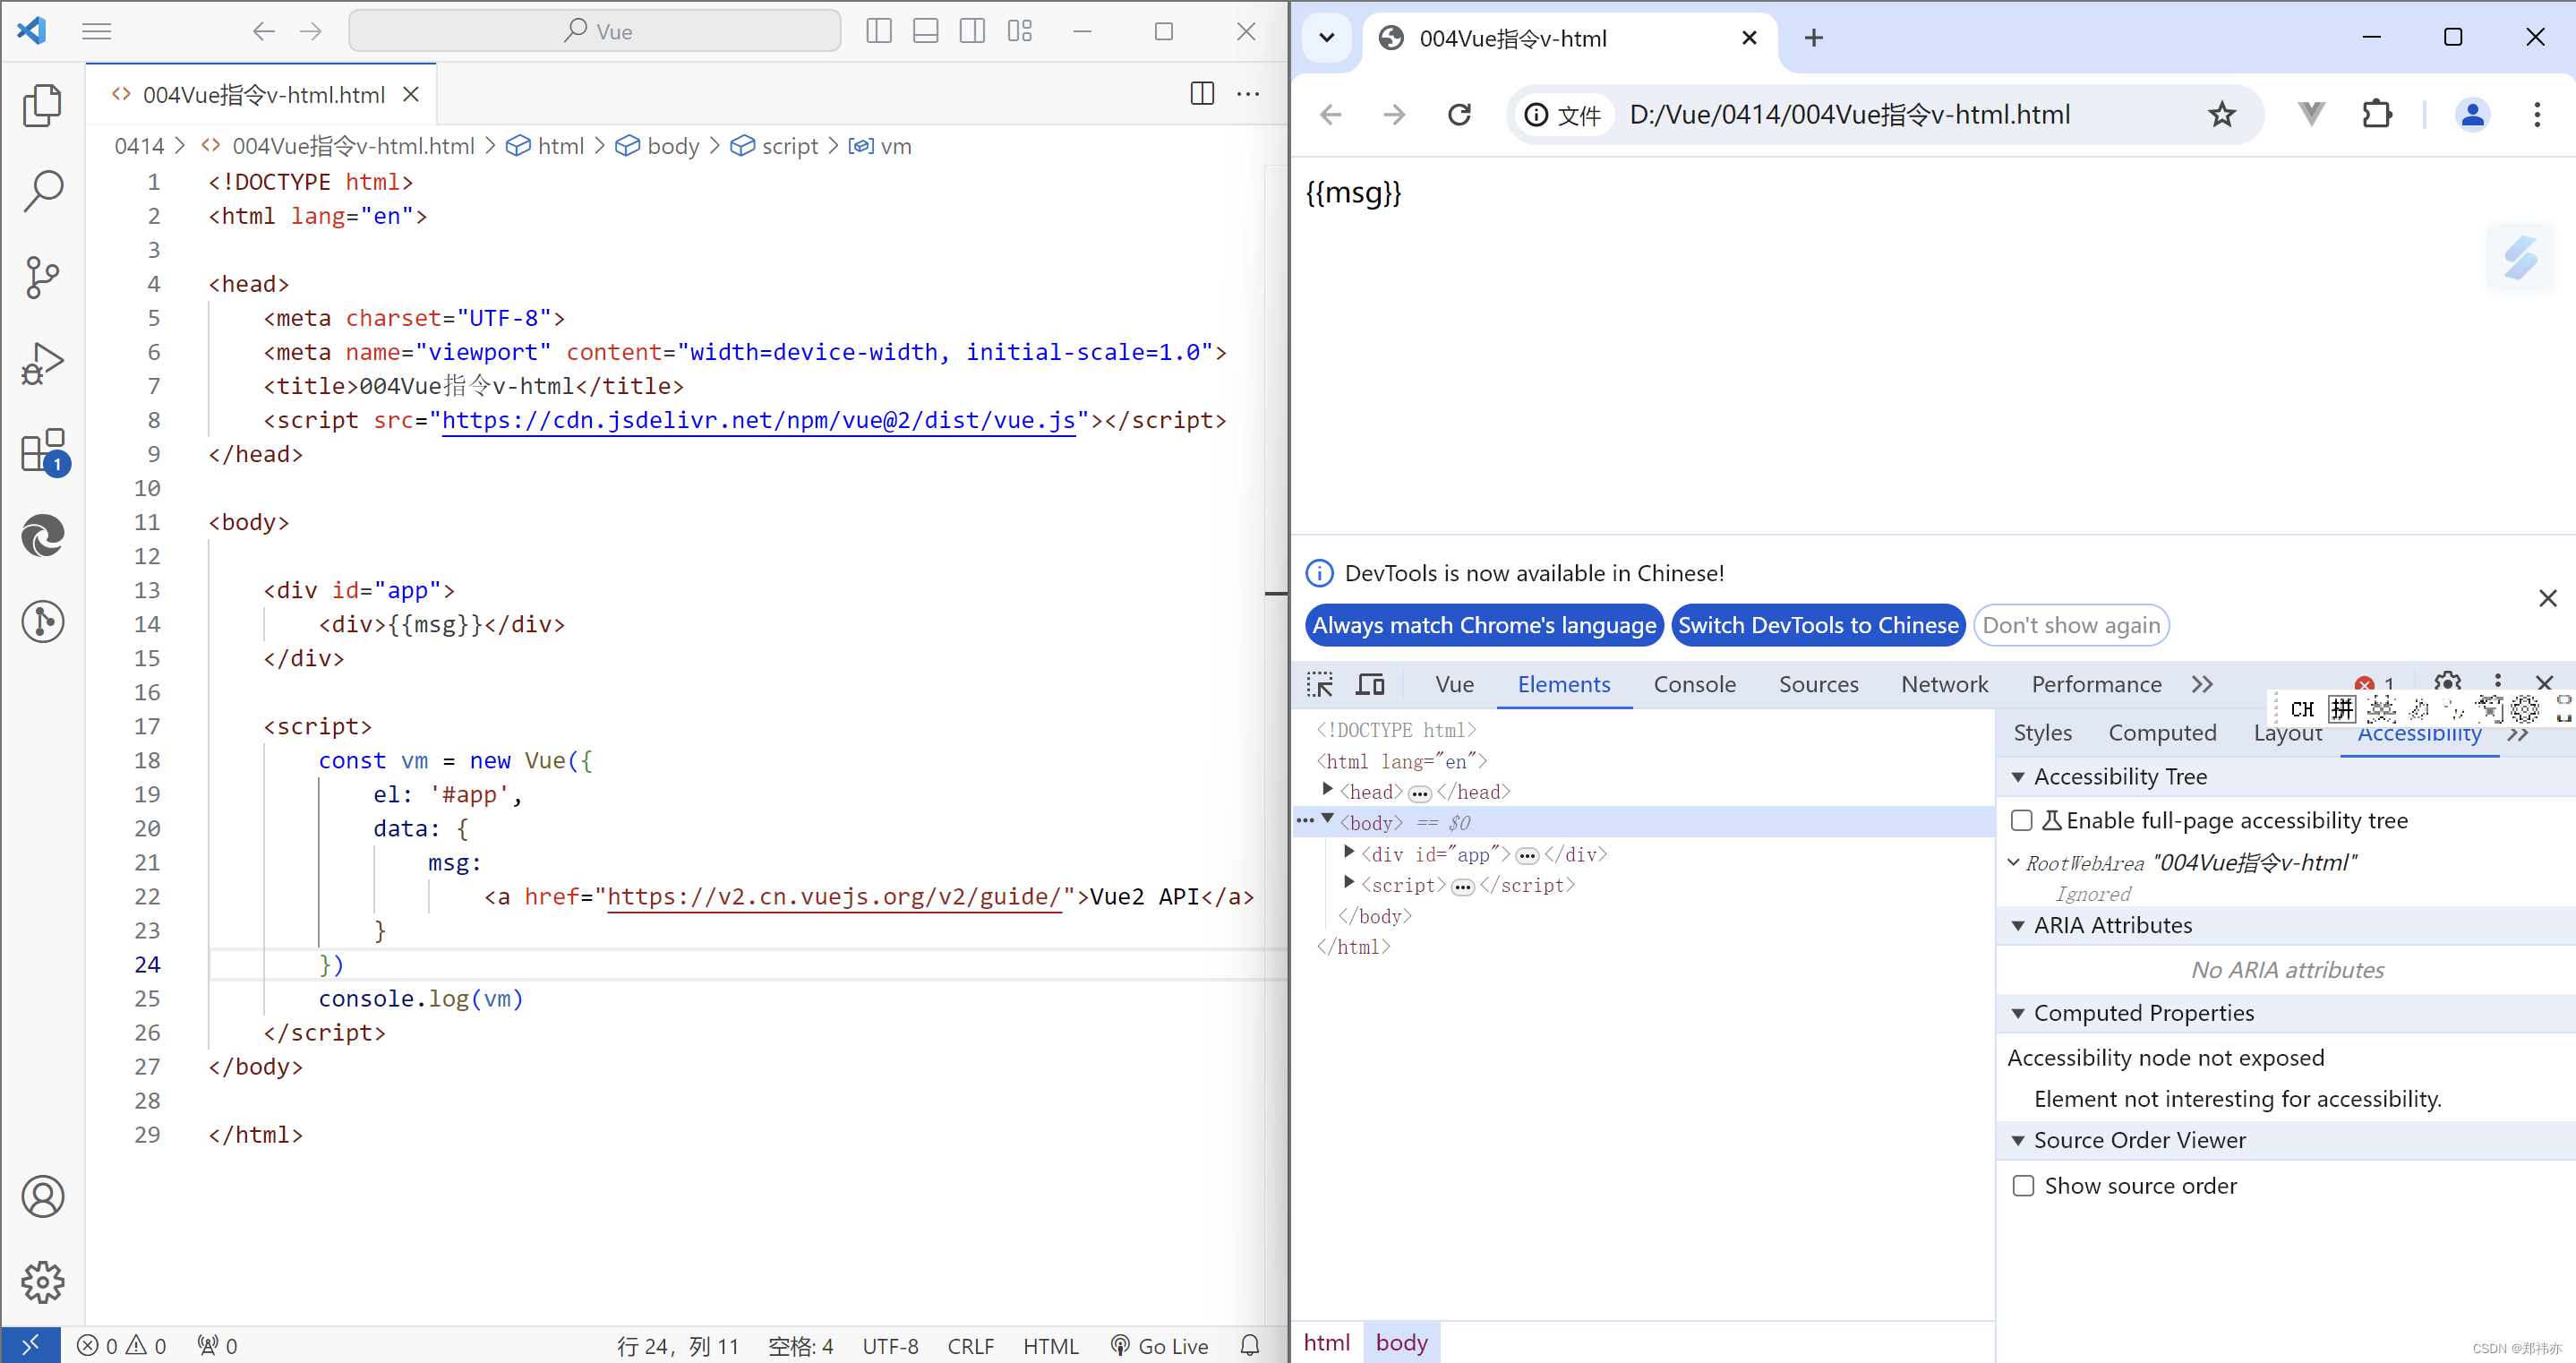Enable Switch DevTools to Chinese
Screen dimensions: 2576x1363
[1816, 625]
